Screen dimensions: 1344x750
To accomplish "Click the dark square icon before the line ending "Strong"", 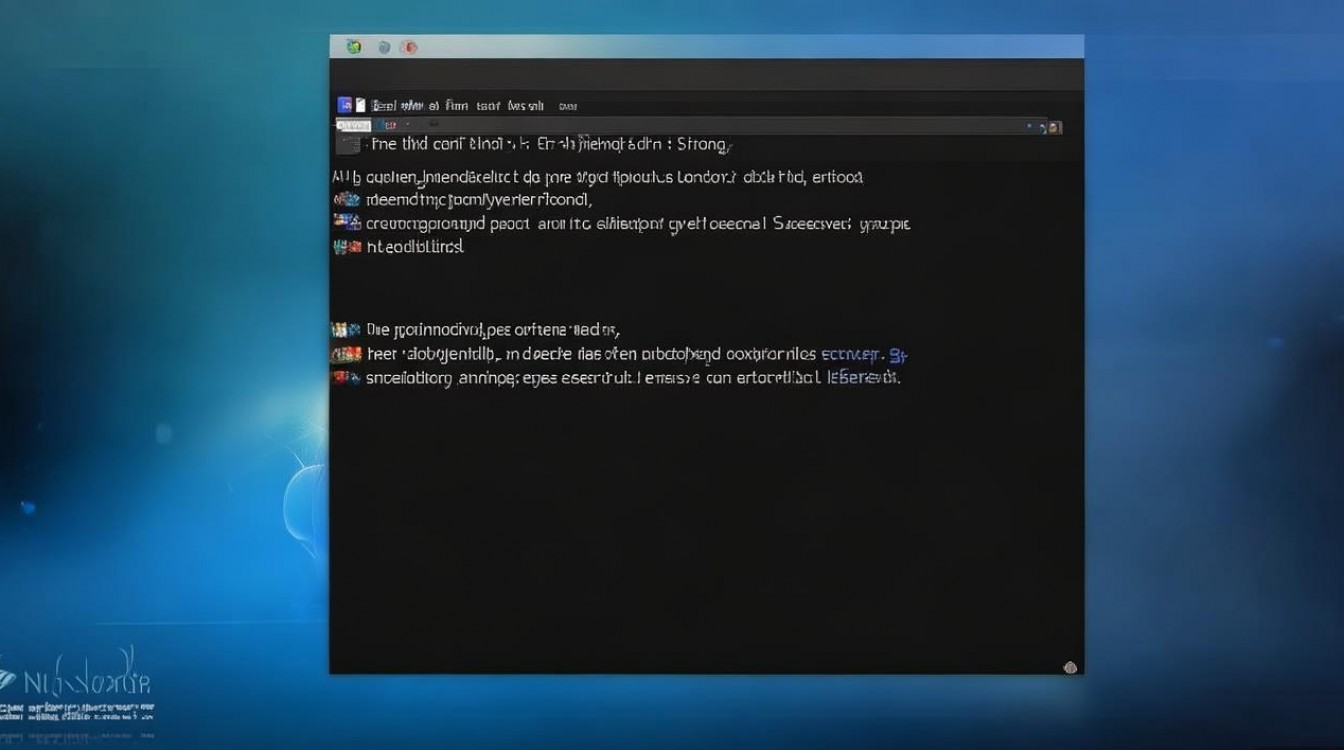I will pos(349,145).
